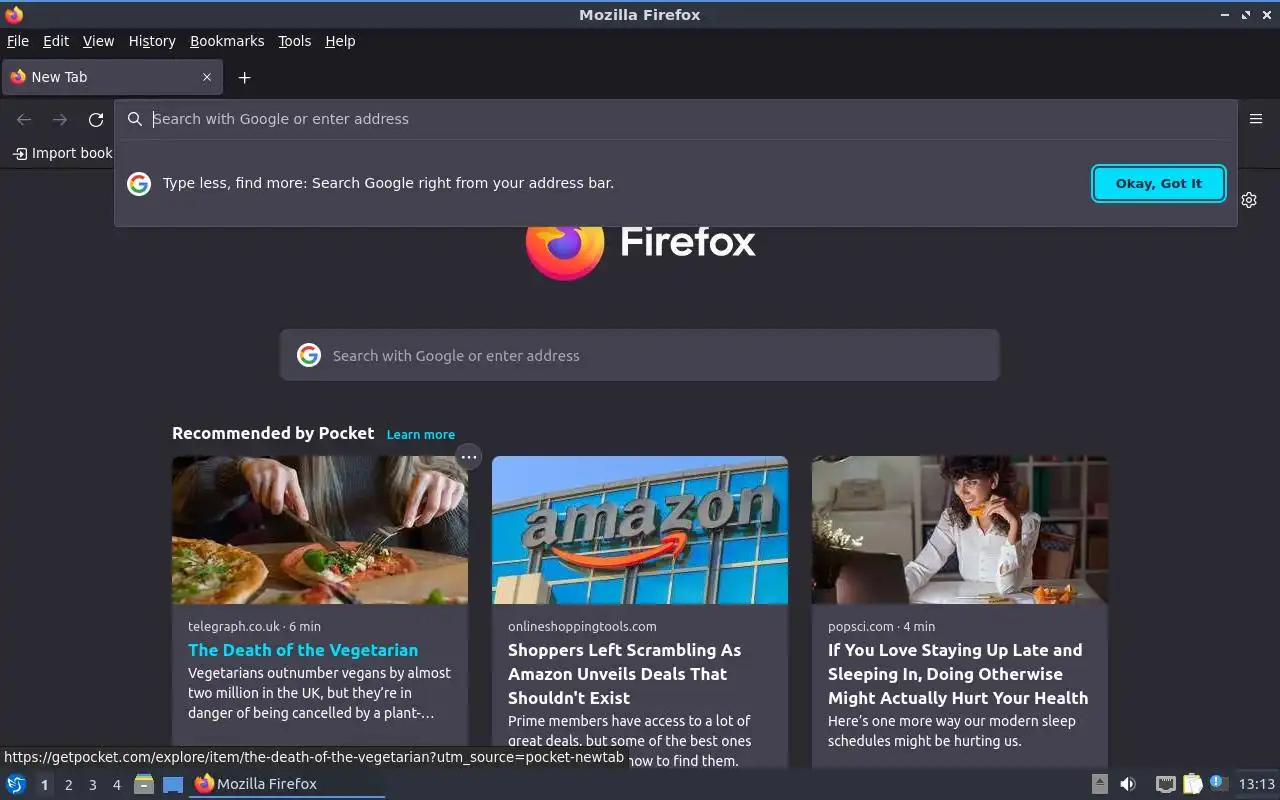
Task: Click the Firefox icon in title bar
Action: coord(13,14)
